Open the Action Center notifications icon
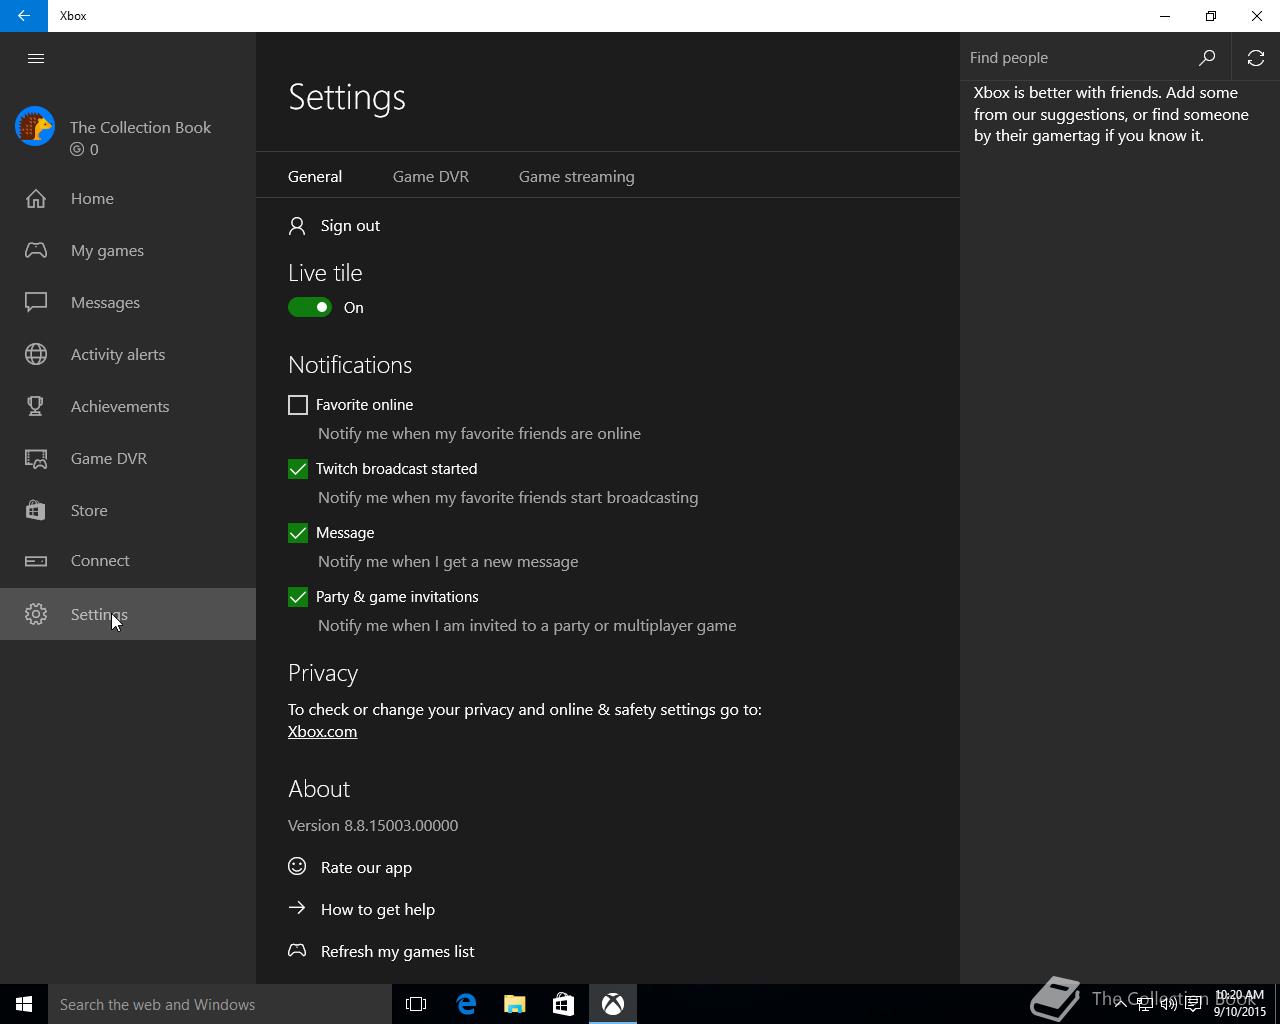The image size is (1280, 1024). click(1193, 1004)
